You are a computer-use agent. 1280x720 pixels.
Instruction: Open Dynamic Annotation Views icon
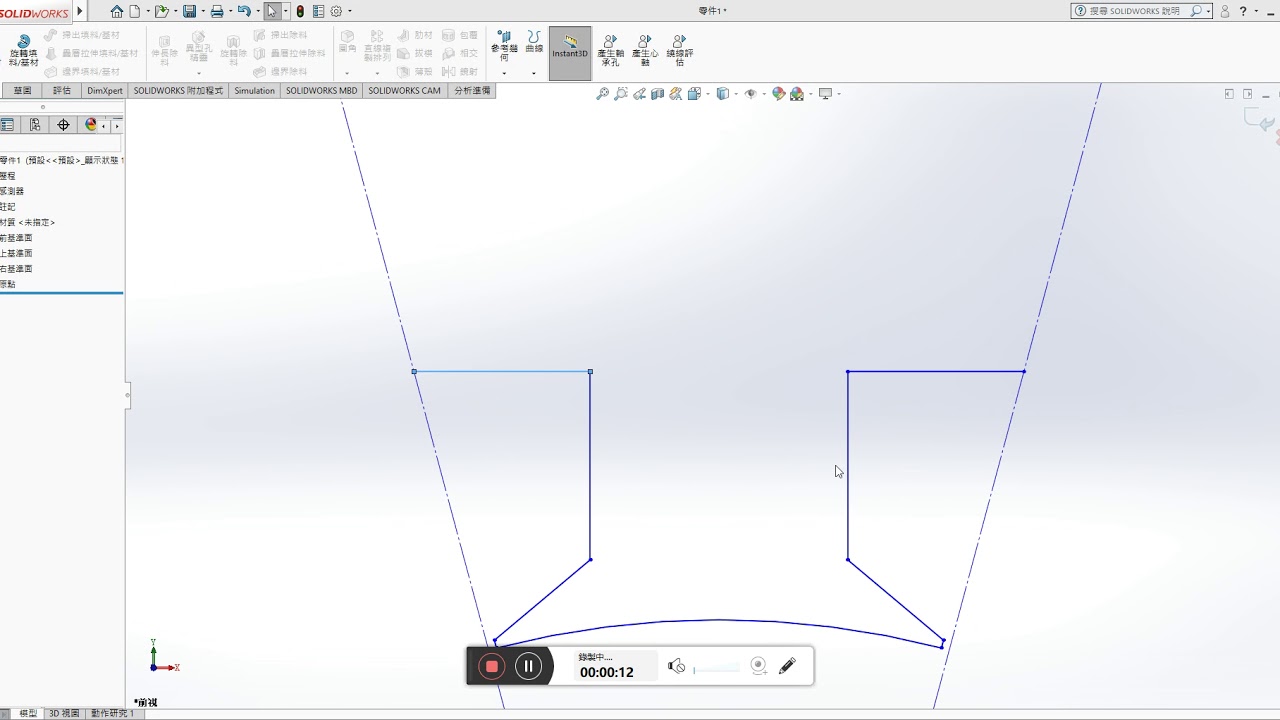pos(675,94)
